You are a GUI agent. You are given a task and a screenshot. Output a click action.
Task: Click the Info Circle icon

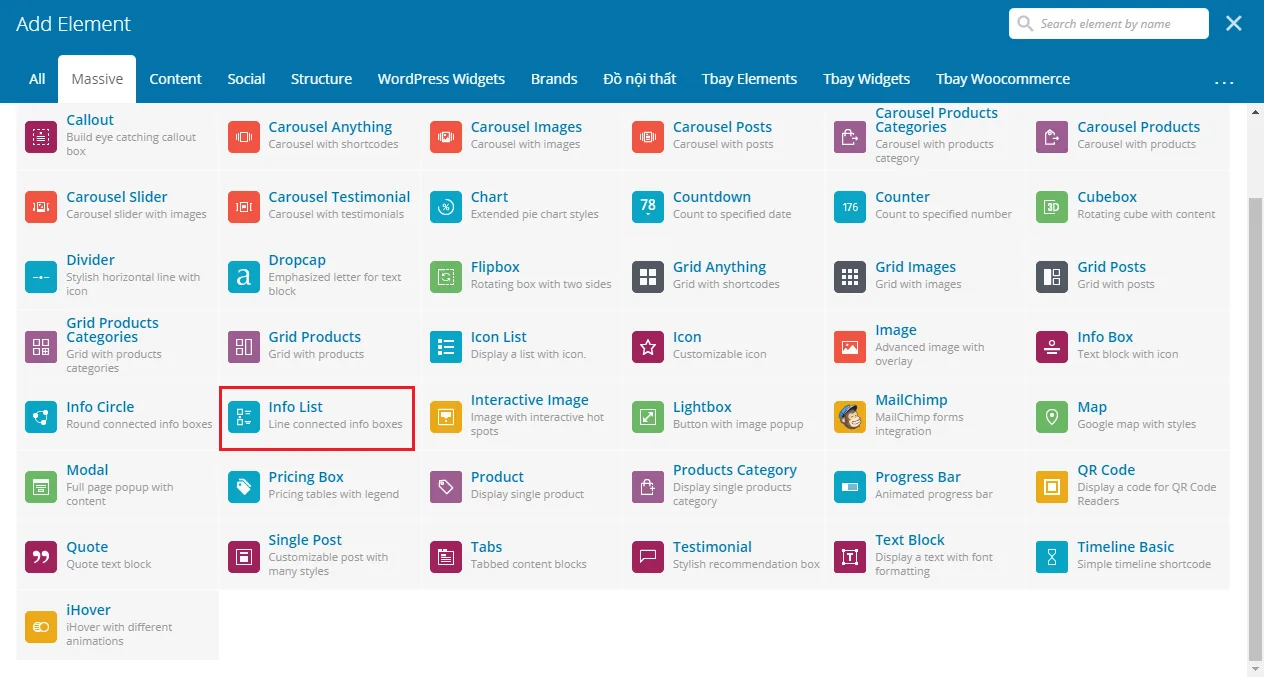point(41,417)
